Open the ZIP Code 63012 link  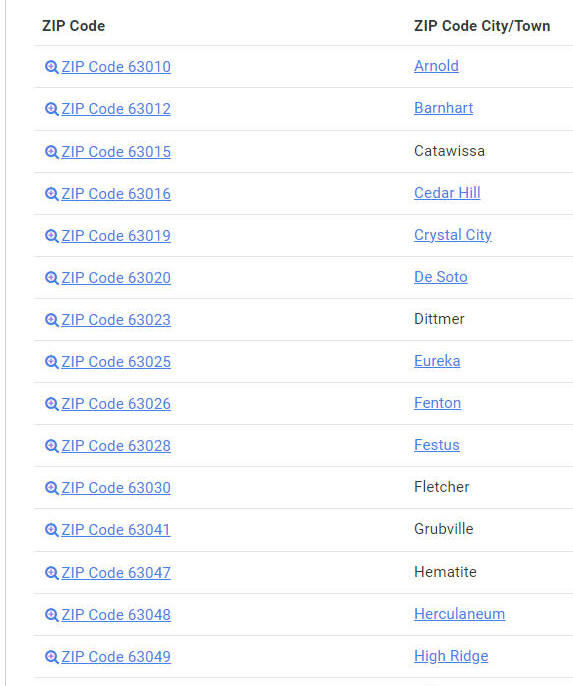[x=116, y=109]
